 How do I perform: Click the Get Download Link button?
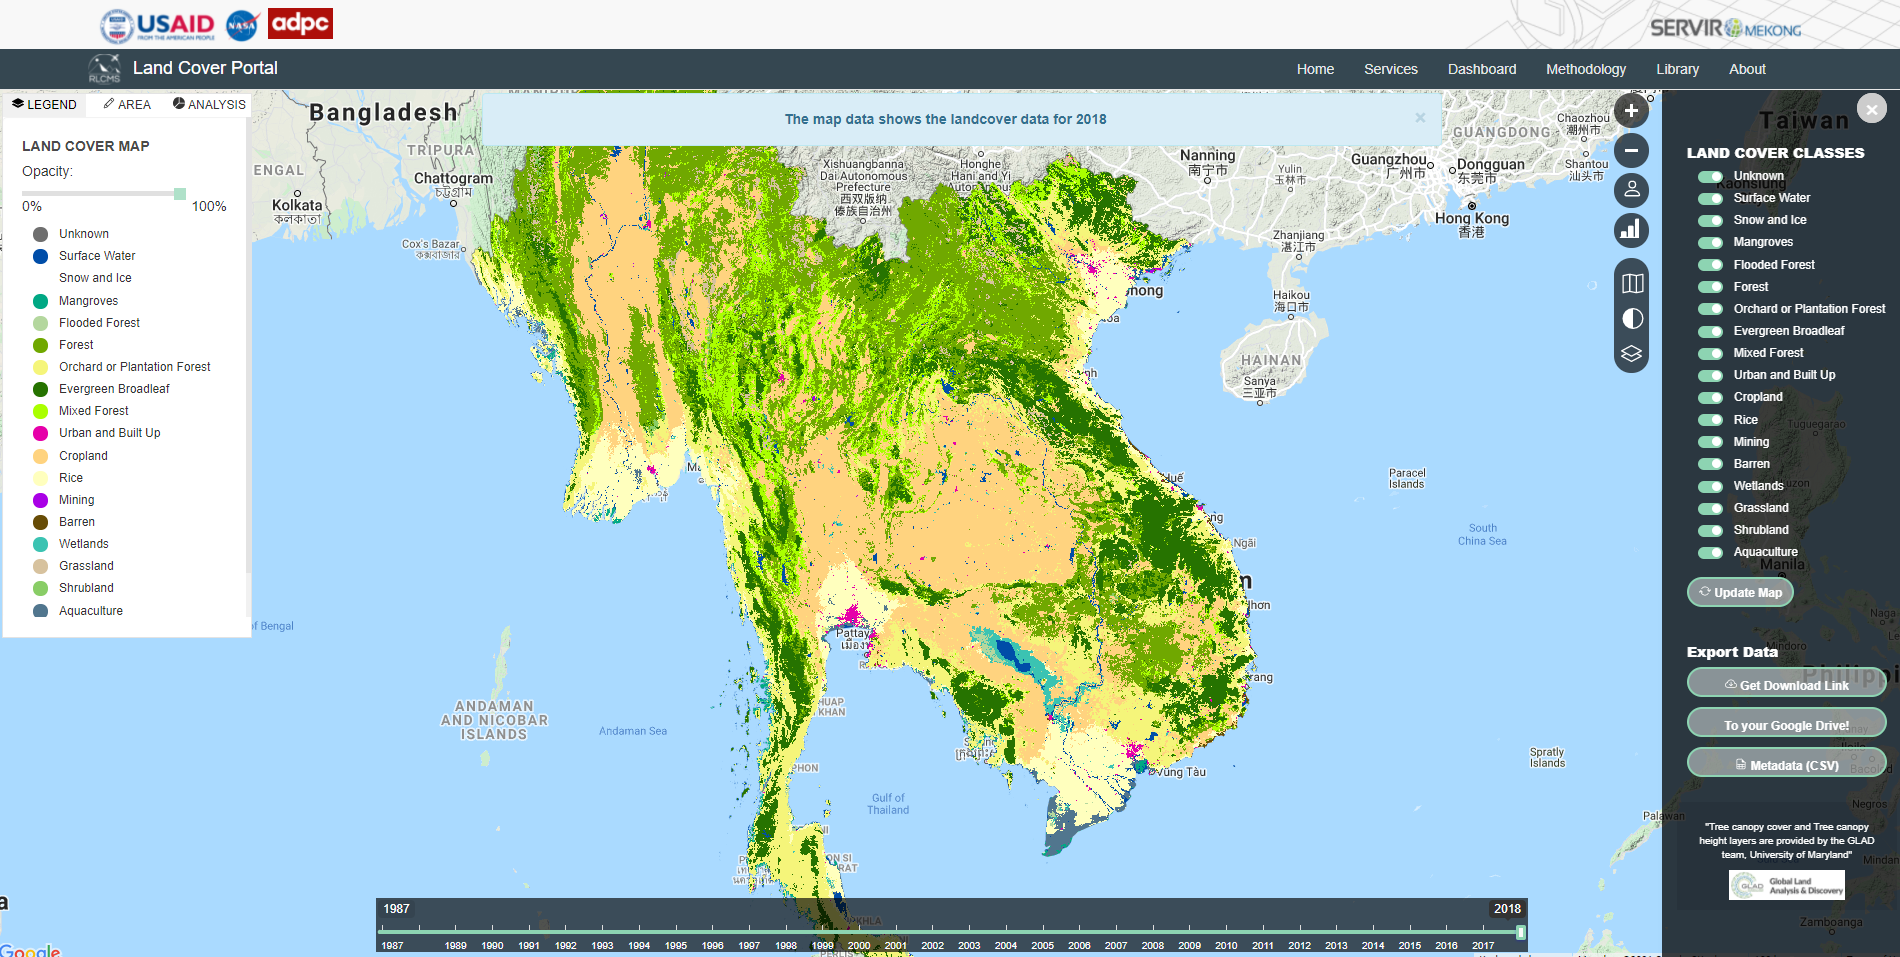pos(1786,685)
